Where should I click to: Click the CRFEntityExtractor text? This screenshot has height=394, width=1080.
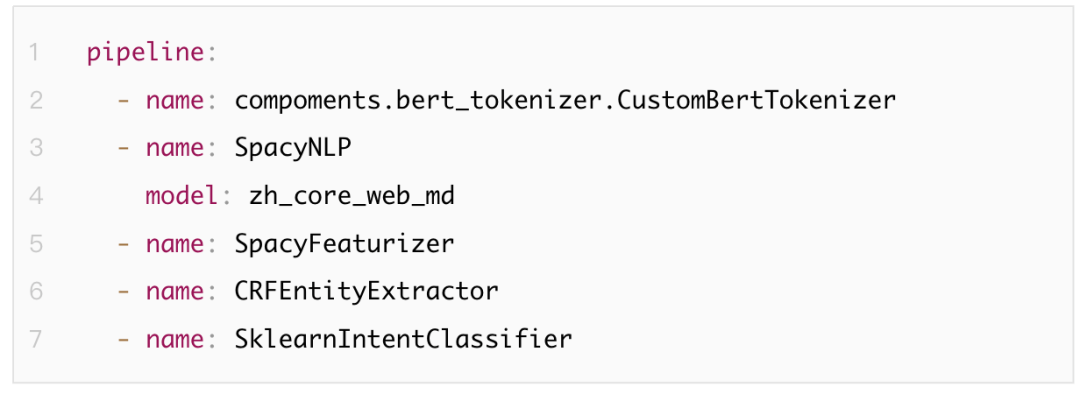[366, 293]
